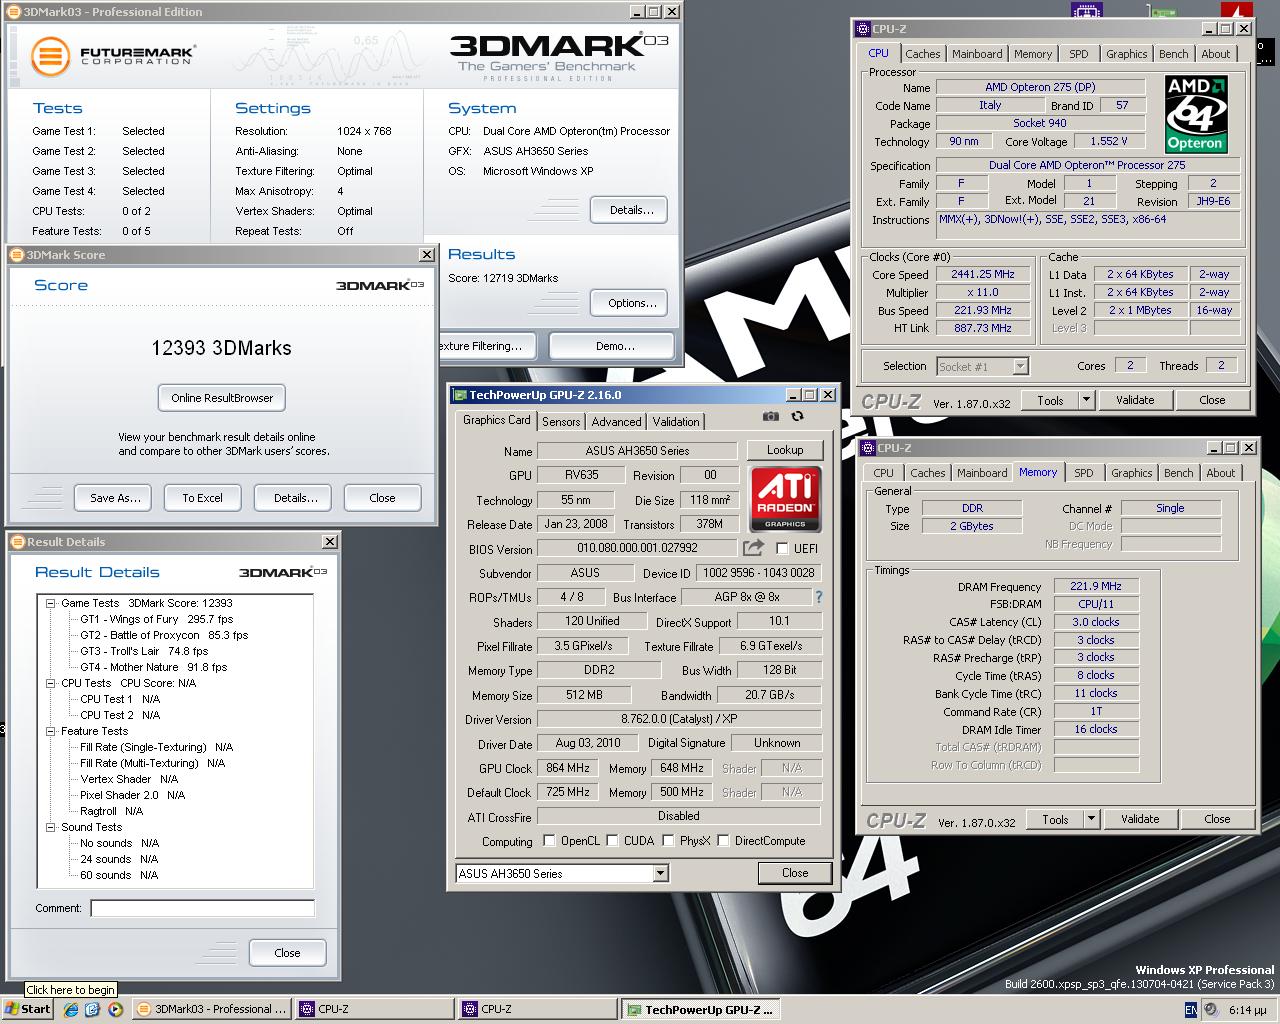
Task: Collapse the Game Tests tree node
Action: pyautogui.click(x=51, y=603)
